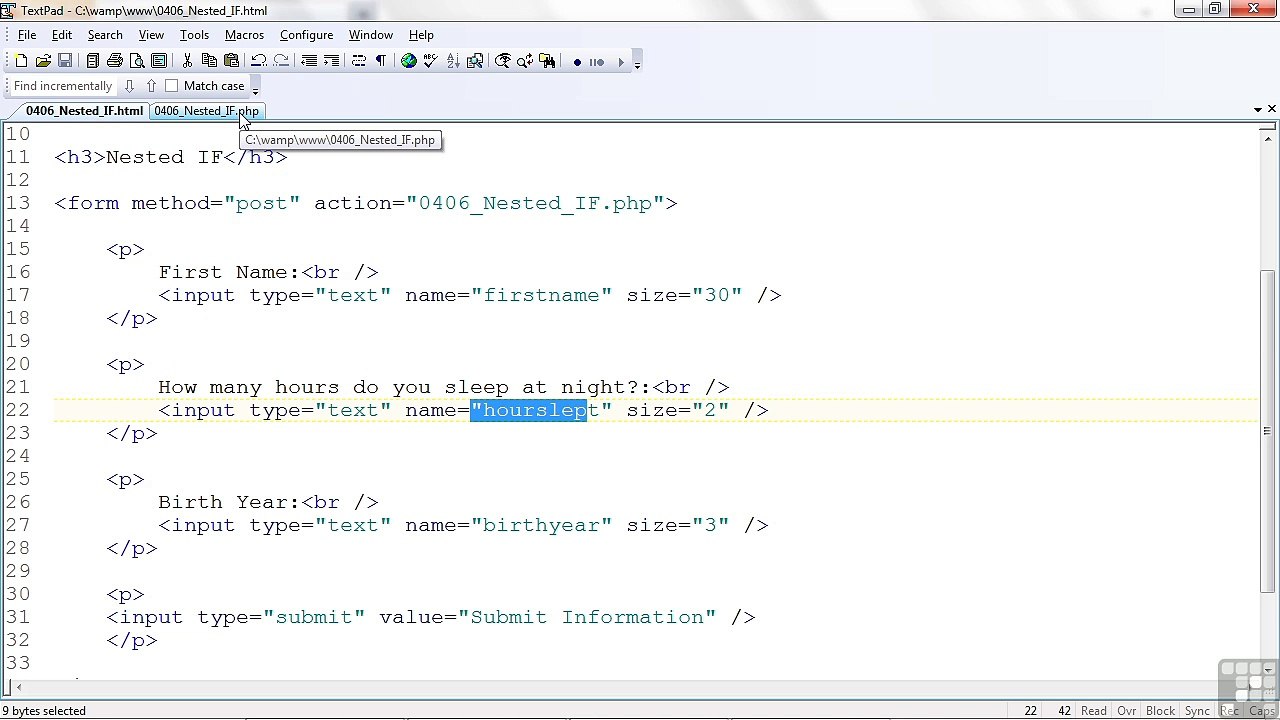Sort lines with the A-Z icon
Screen dimensions: 1280x720
453,61
